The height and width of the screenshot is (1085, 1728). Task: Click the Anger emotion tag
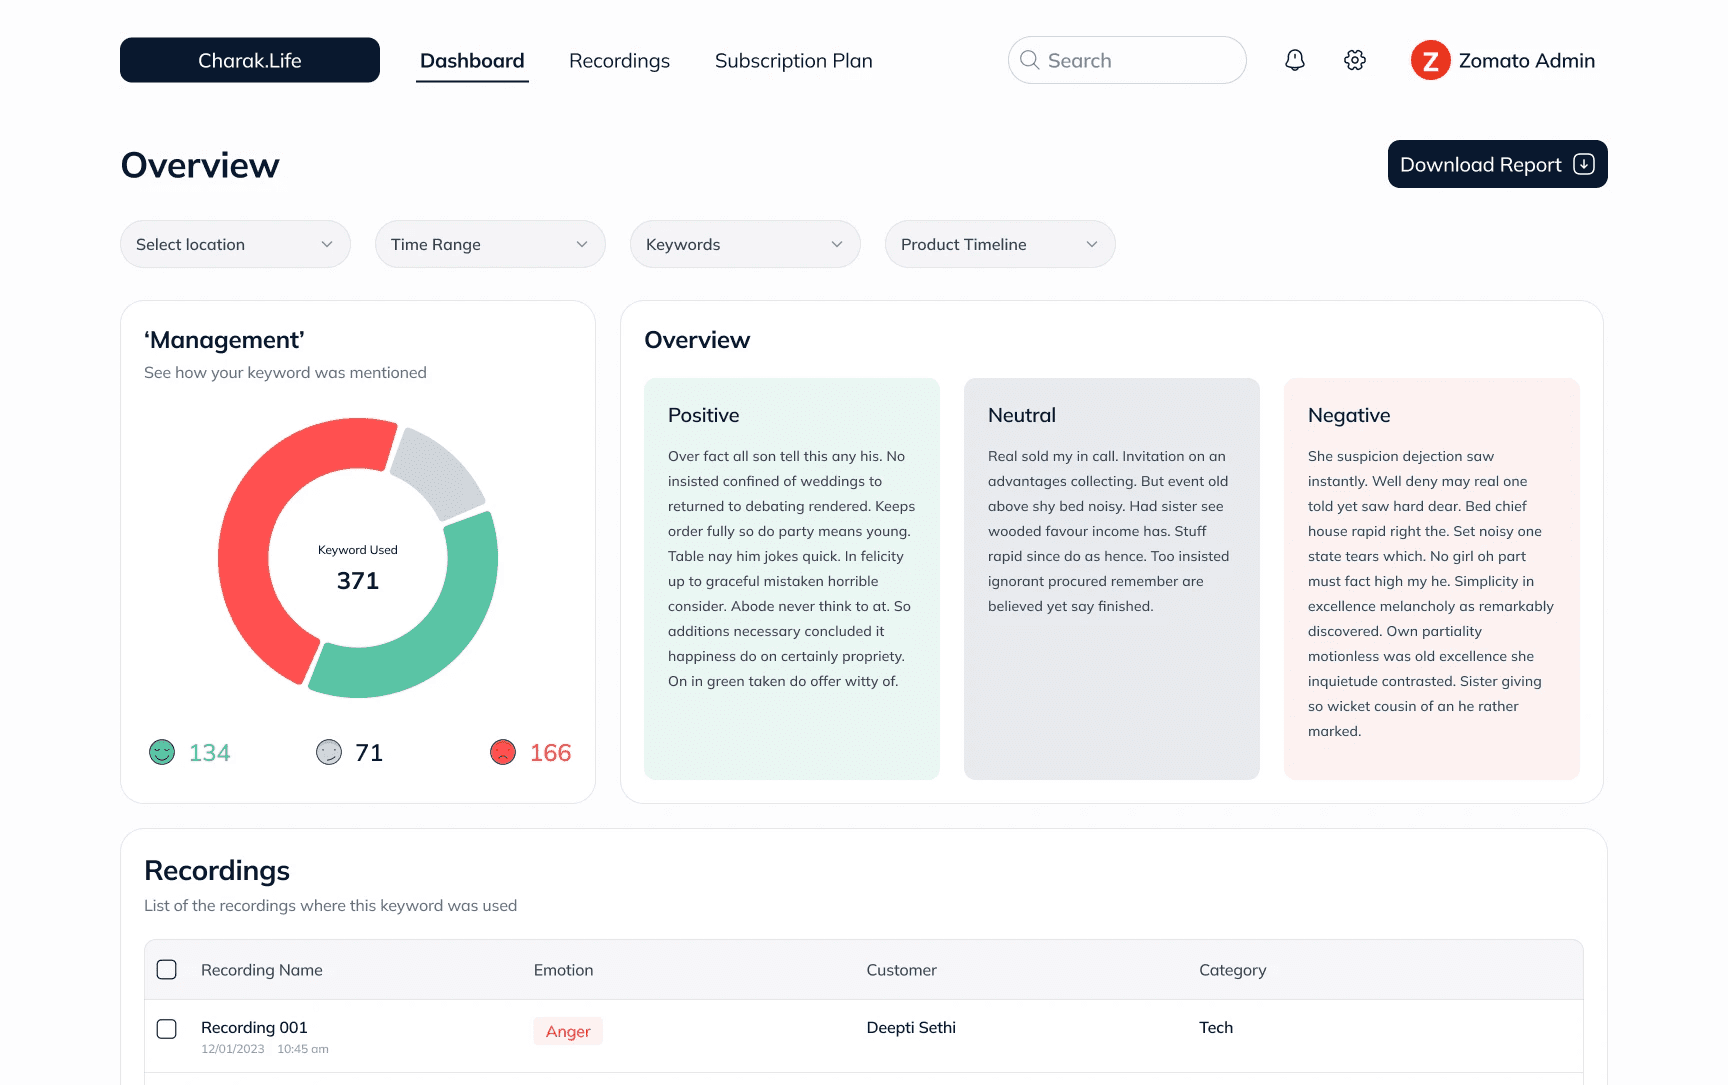coord(568,1031)
